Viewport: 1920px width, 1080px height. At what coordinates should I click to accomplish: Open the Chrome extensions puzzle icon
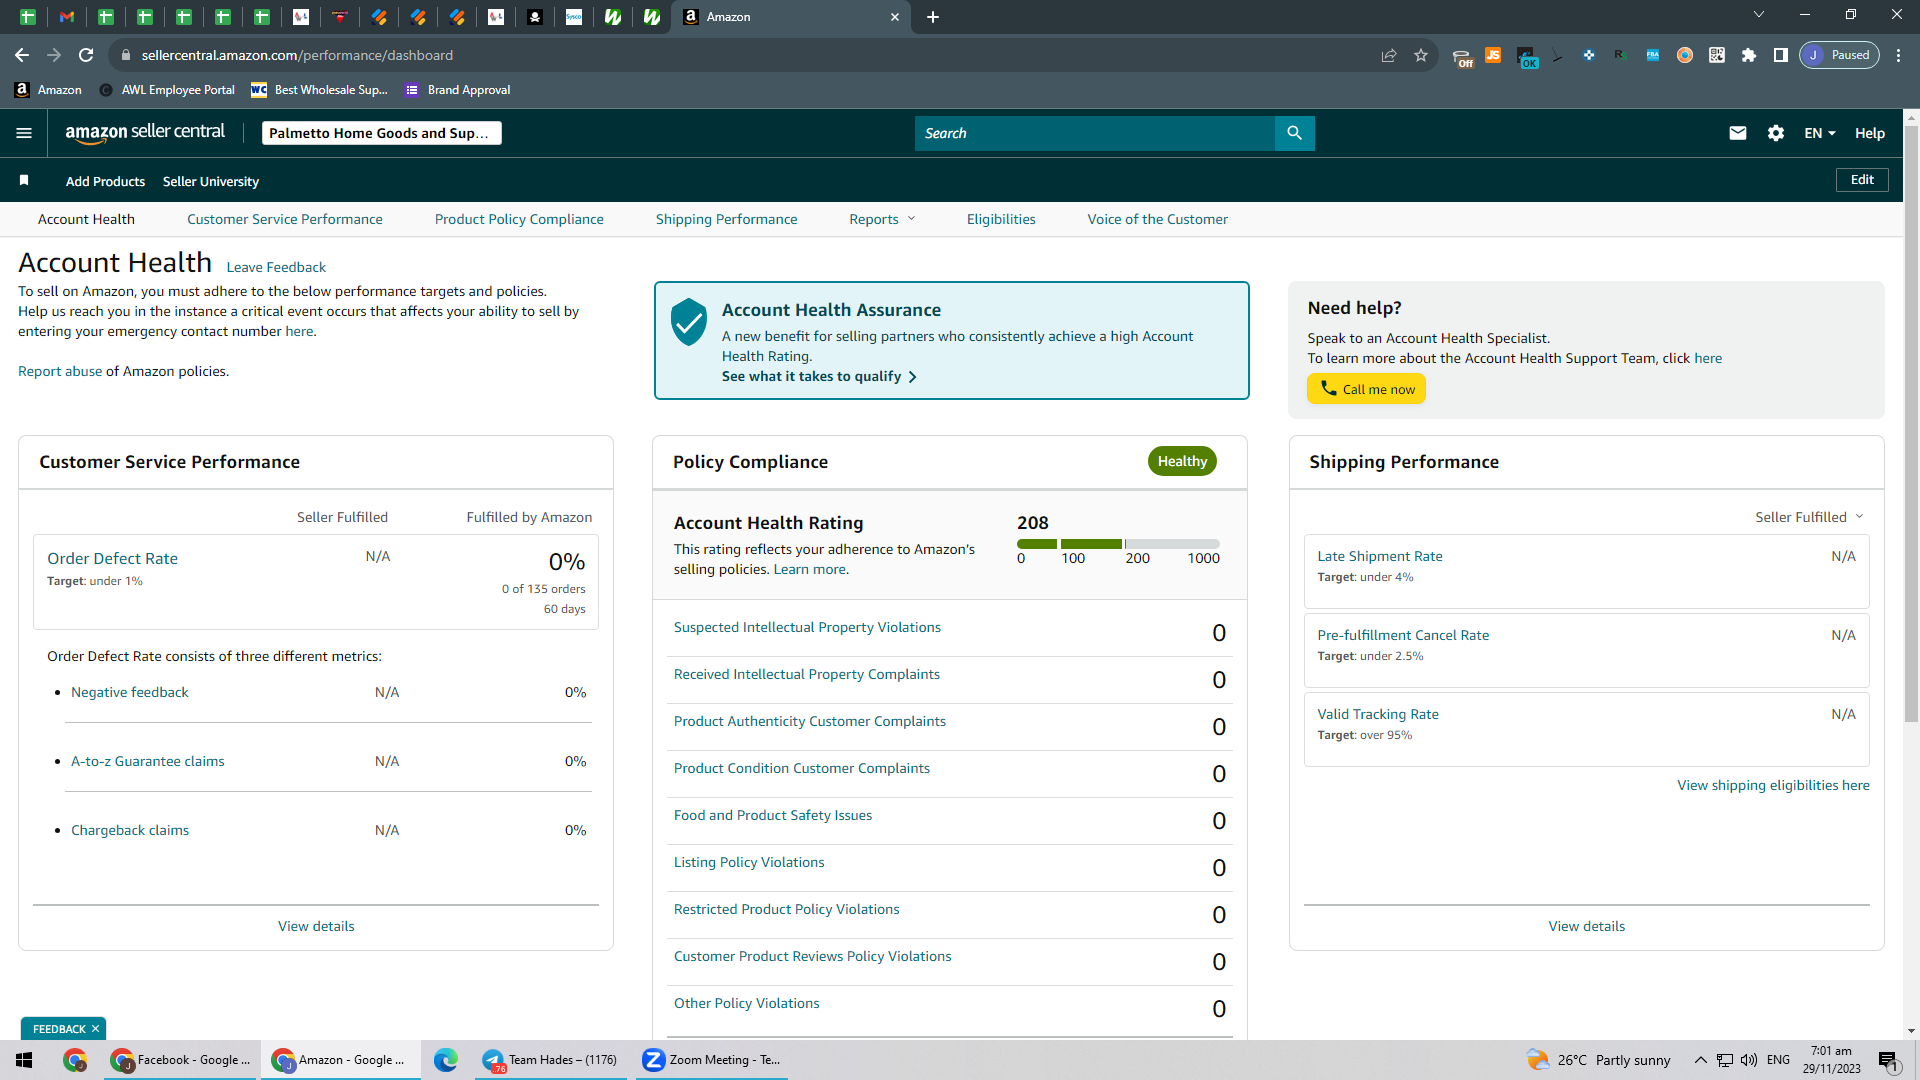point(1749,55)
